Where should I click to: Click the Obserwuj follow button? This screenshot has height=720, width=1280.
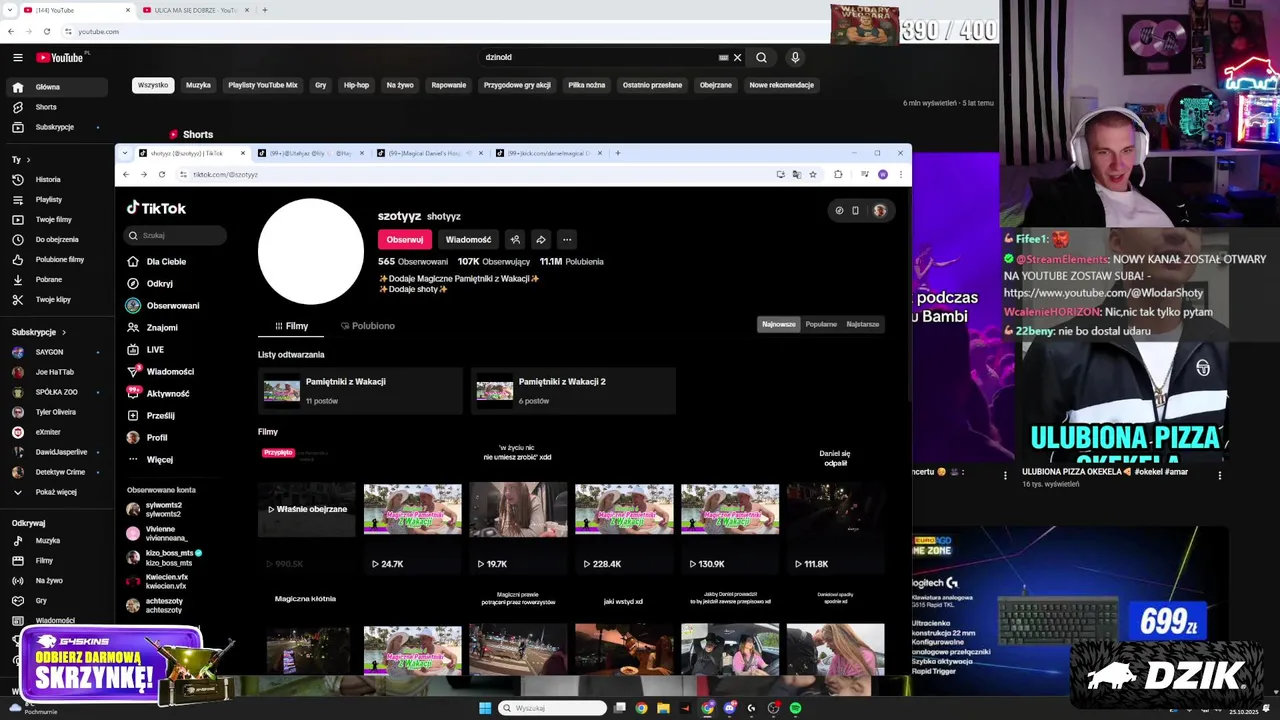tap(405, 240)
